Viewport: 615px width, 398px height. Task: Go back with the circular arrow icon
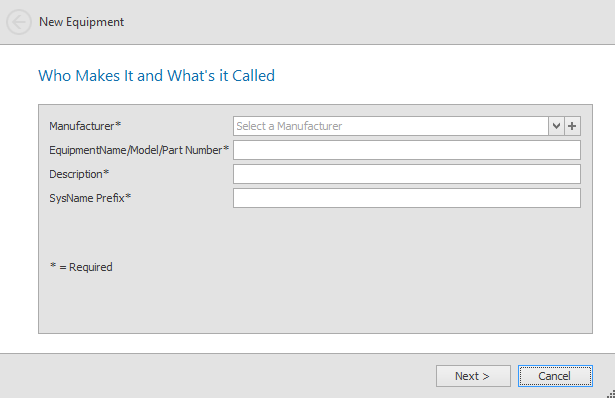(18, 22)
